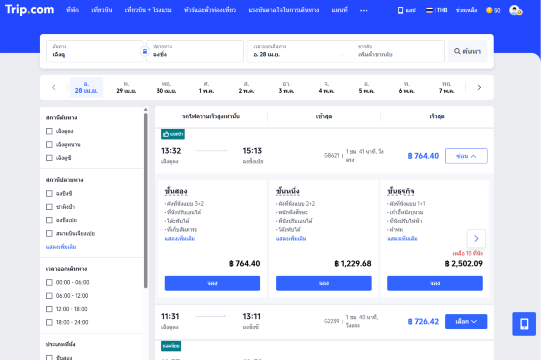Viewport: 541px width, 360px height.
Task: Book the first class ฿1,229.68 ticket
Action: [324, 283]
